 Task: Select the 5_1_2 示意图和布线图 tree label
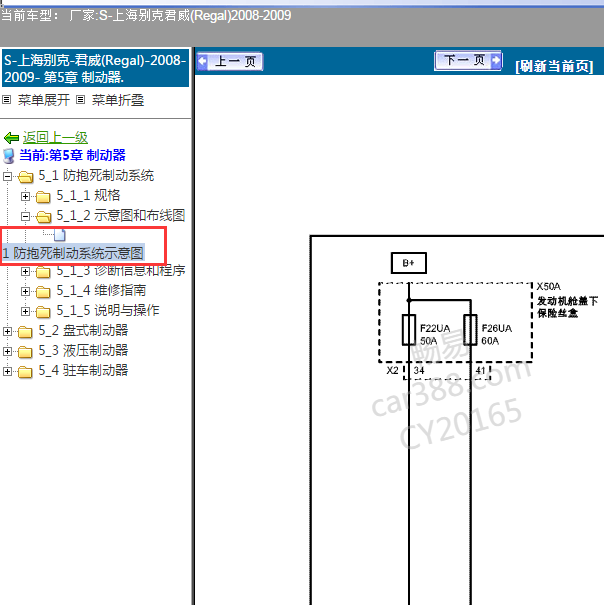coord(120,216)
